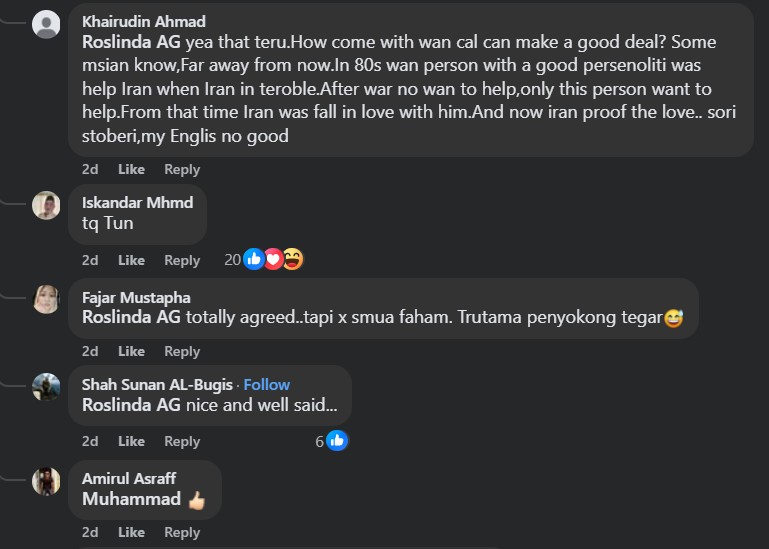The height and width of the screenshot is (549, 769).
Task: Open Shah Sunan AL-Bugis's avatar
Action: 46,387
